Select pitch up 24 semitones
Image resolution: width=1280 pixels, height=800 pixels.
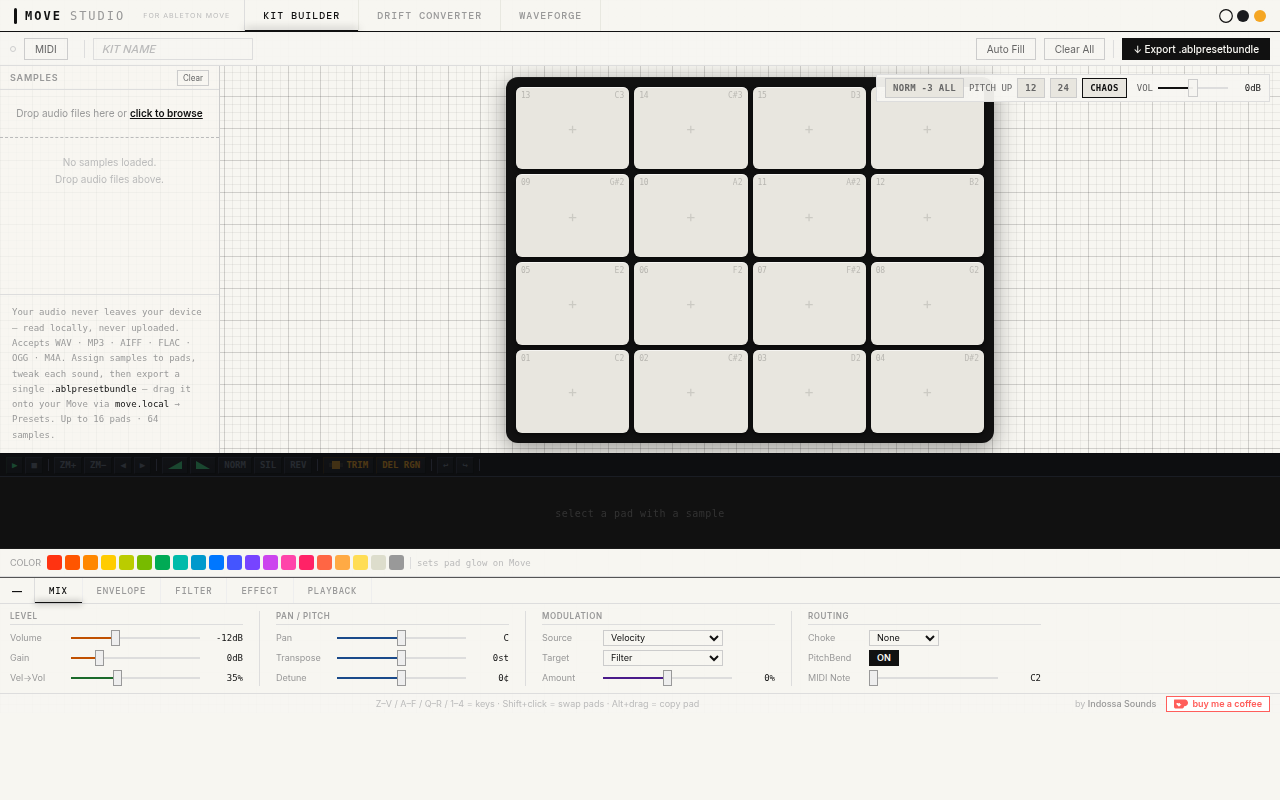[x=1063, y=88]
